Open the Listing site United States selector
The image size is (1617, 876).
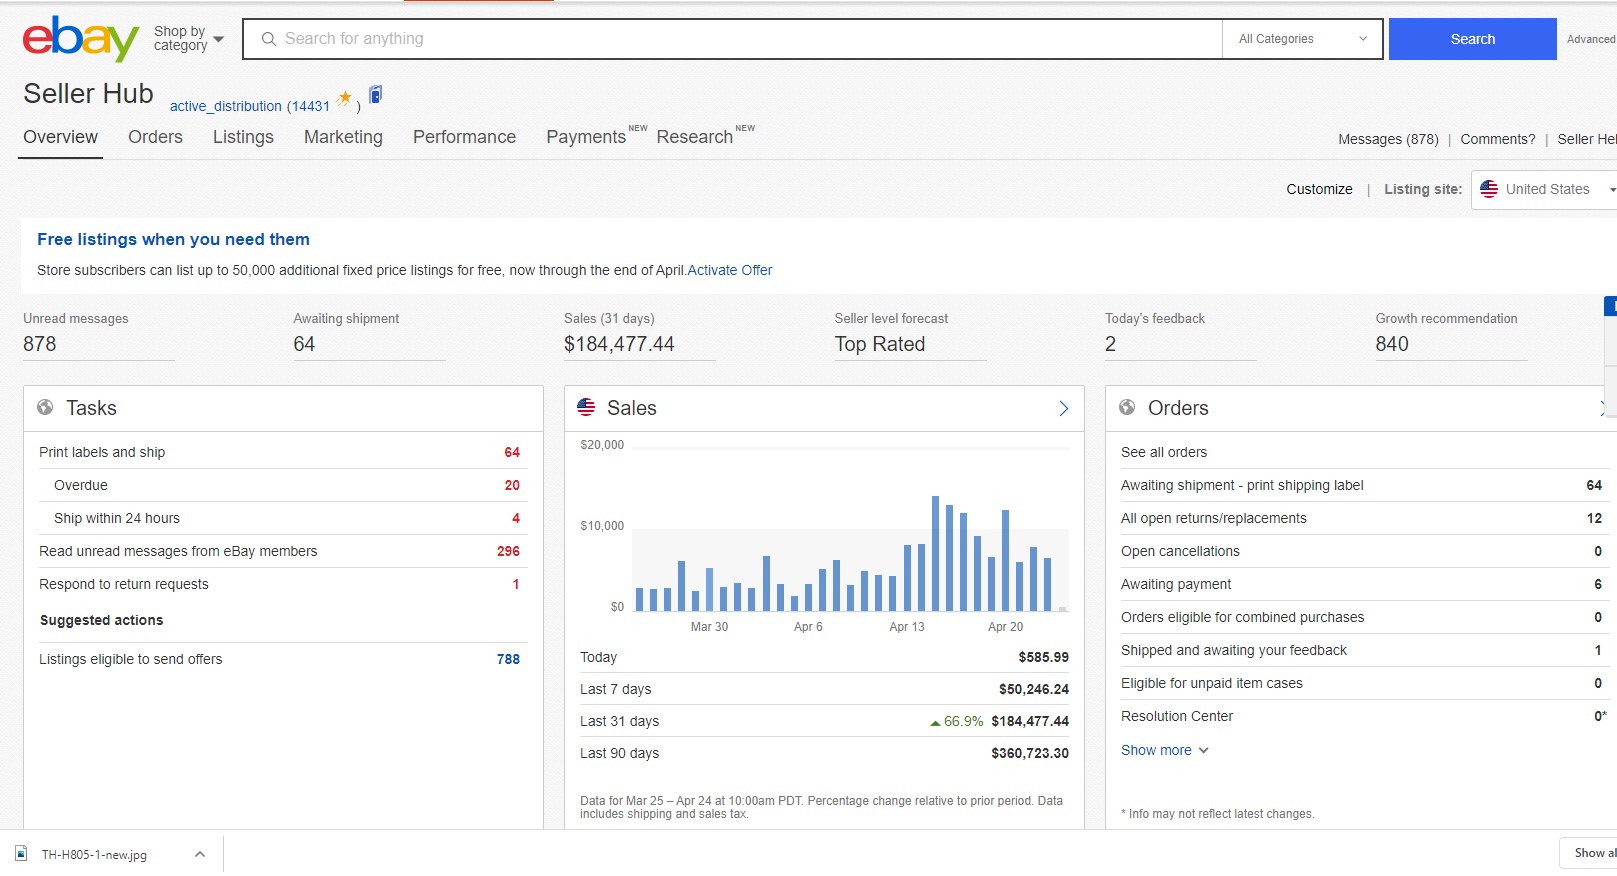point(1545,189)
